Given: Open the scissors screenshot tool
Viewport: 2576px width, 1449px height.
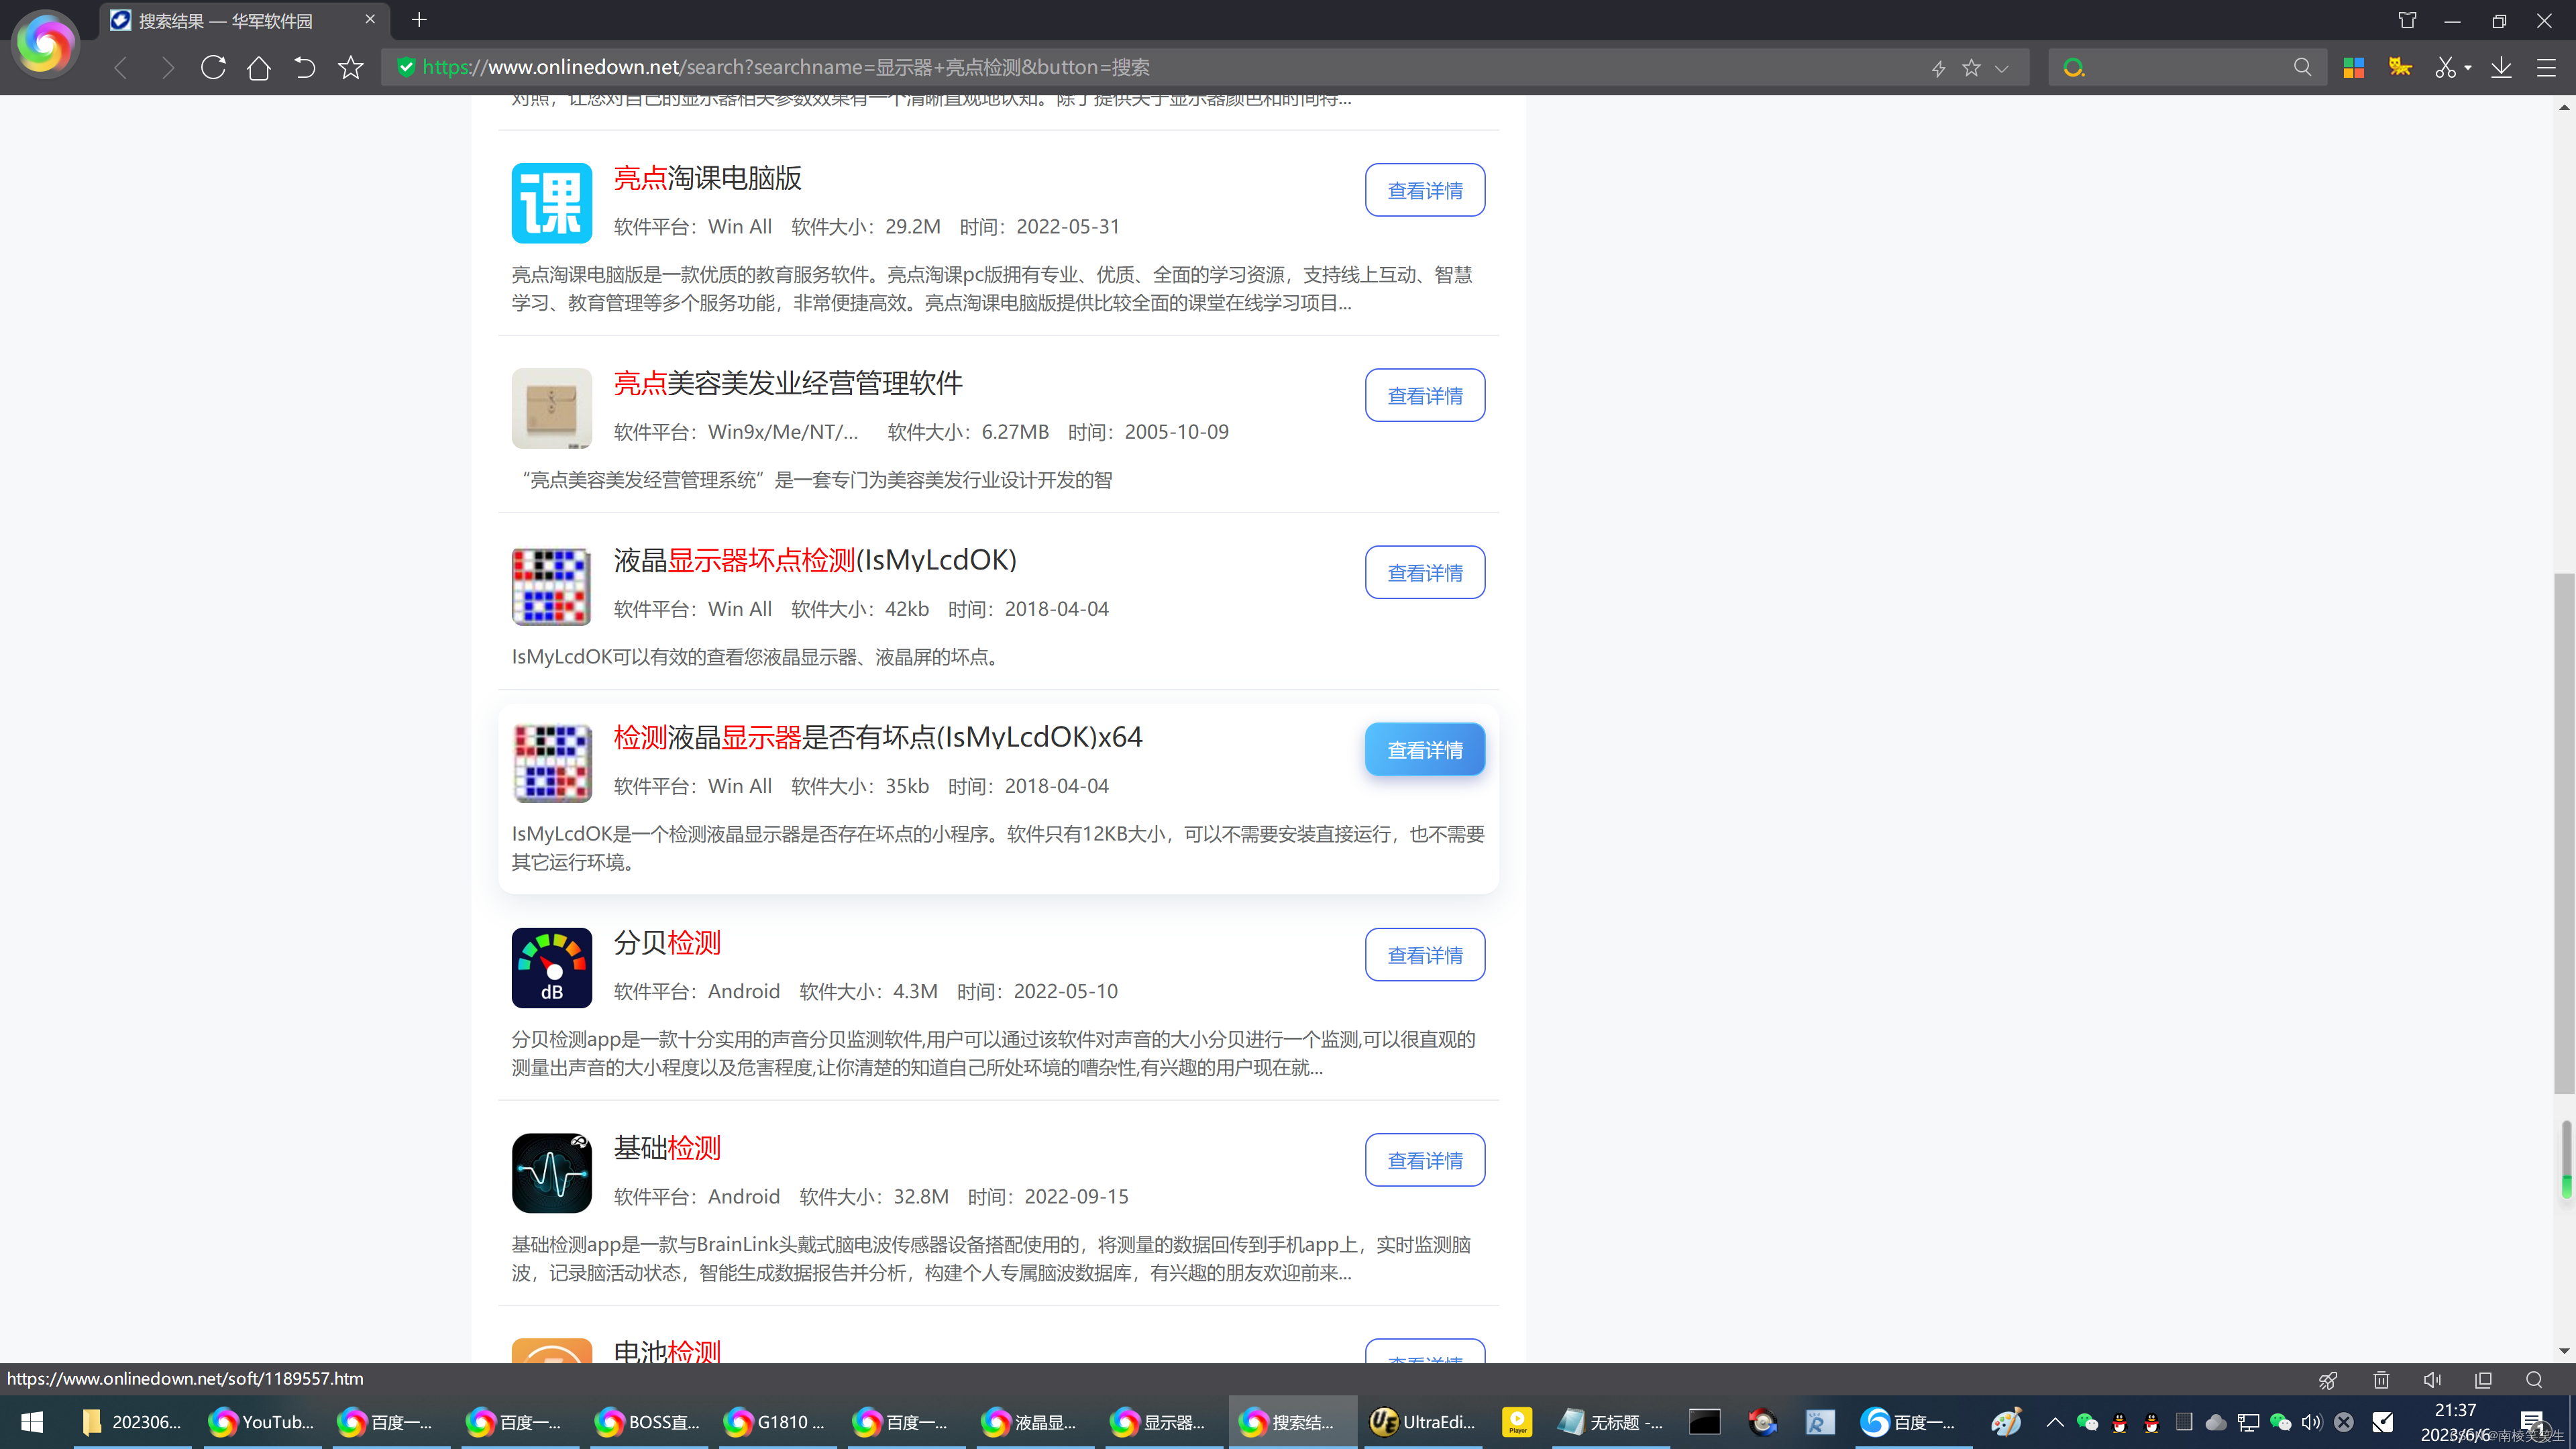Looking at the screenshot, I should [x=2445, y=68].
